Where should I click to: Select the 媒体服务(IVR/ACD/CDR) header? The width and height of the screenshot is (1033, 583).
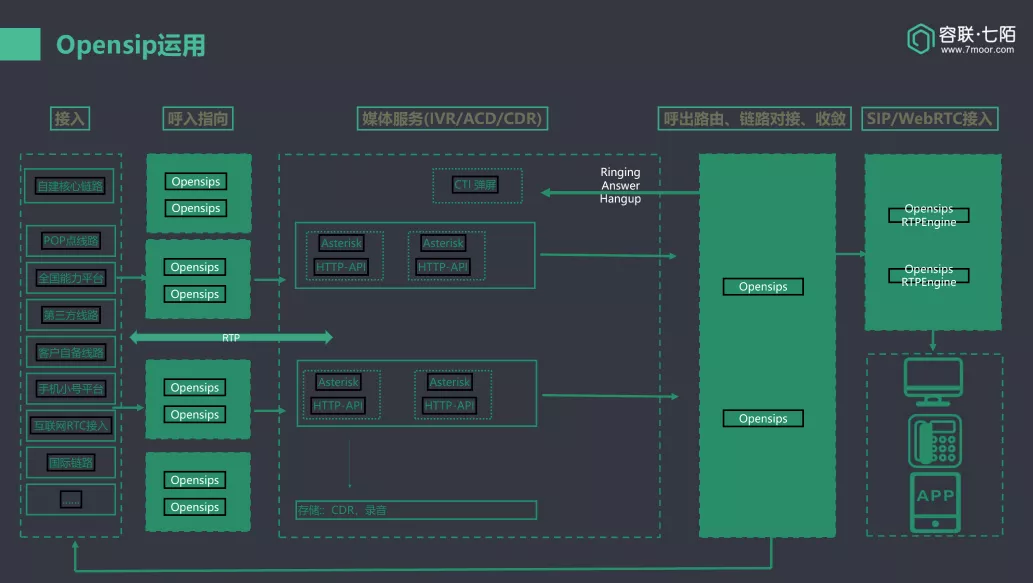452,119
